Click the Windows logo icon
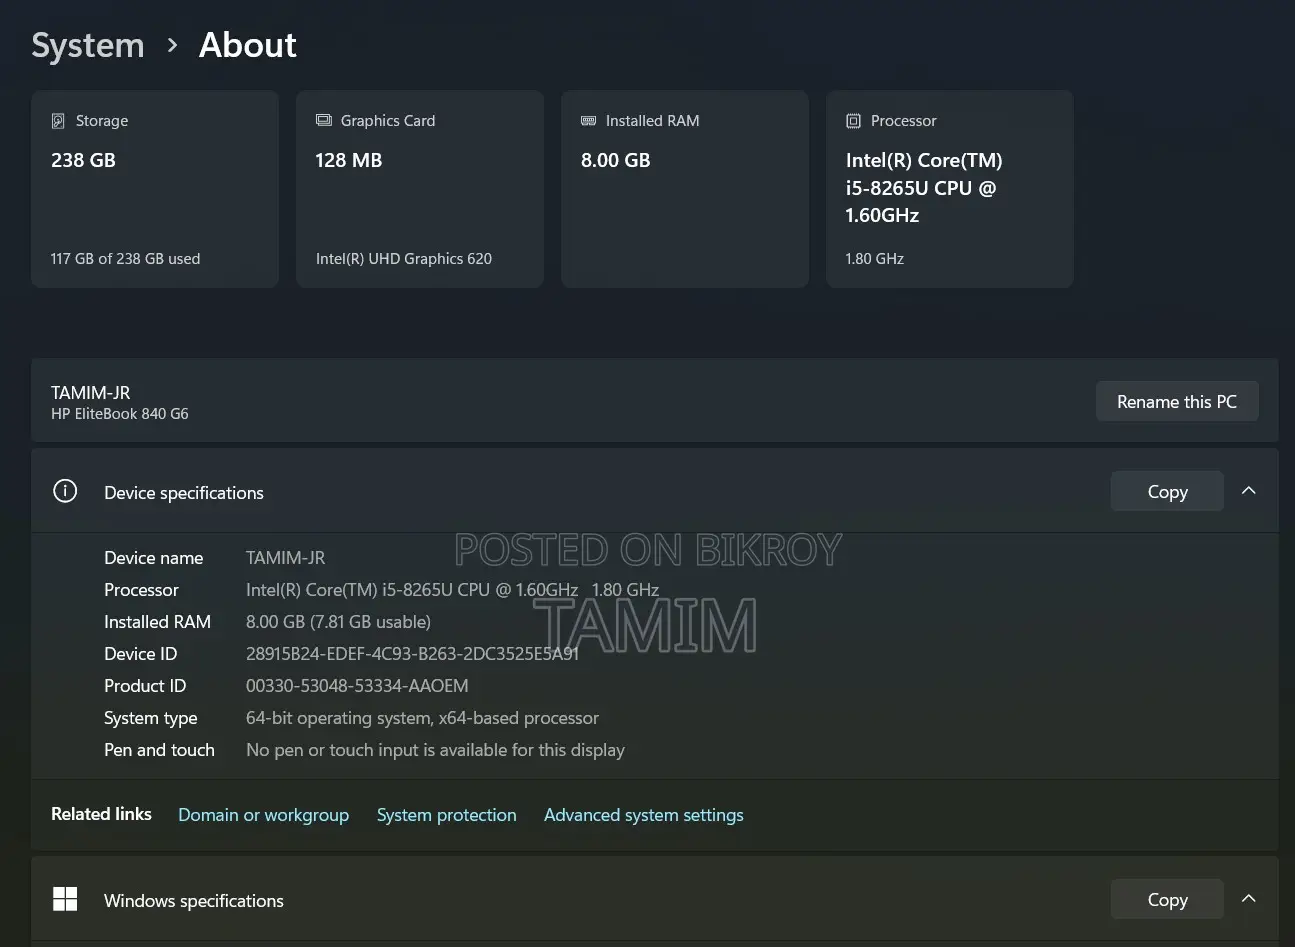Viewport: 1295px width, 947px height. (x=65, y=899)
